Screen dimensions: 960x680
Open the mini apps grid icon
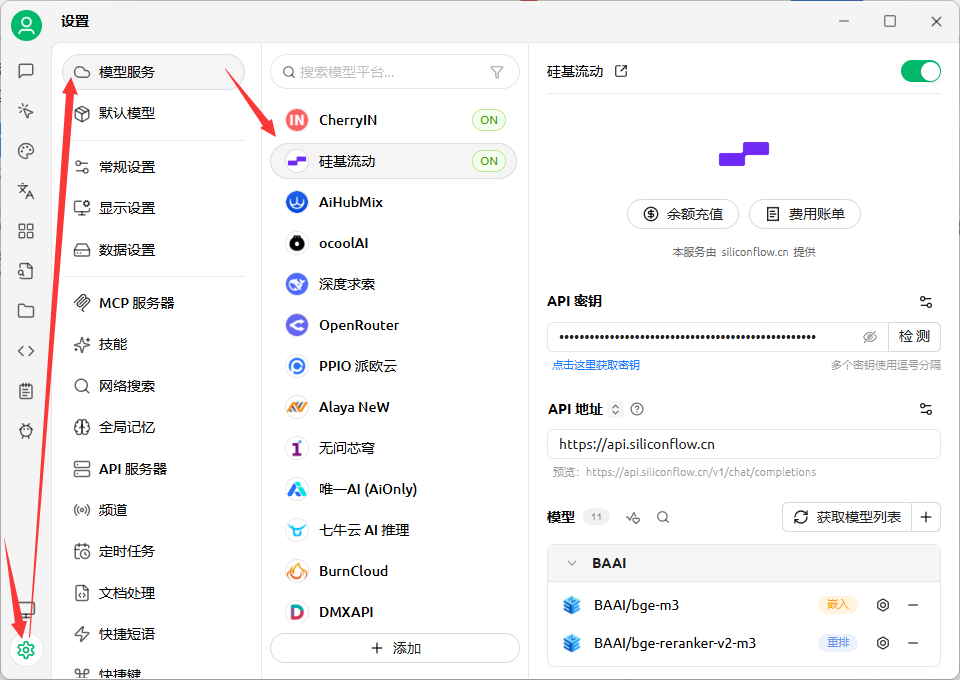[x=26, y=231]
